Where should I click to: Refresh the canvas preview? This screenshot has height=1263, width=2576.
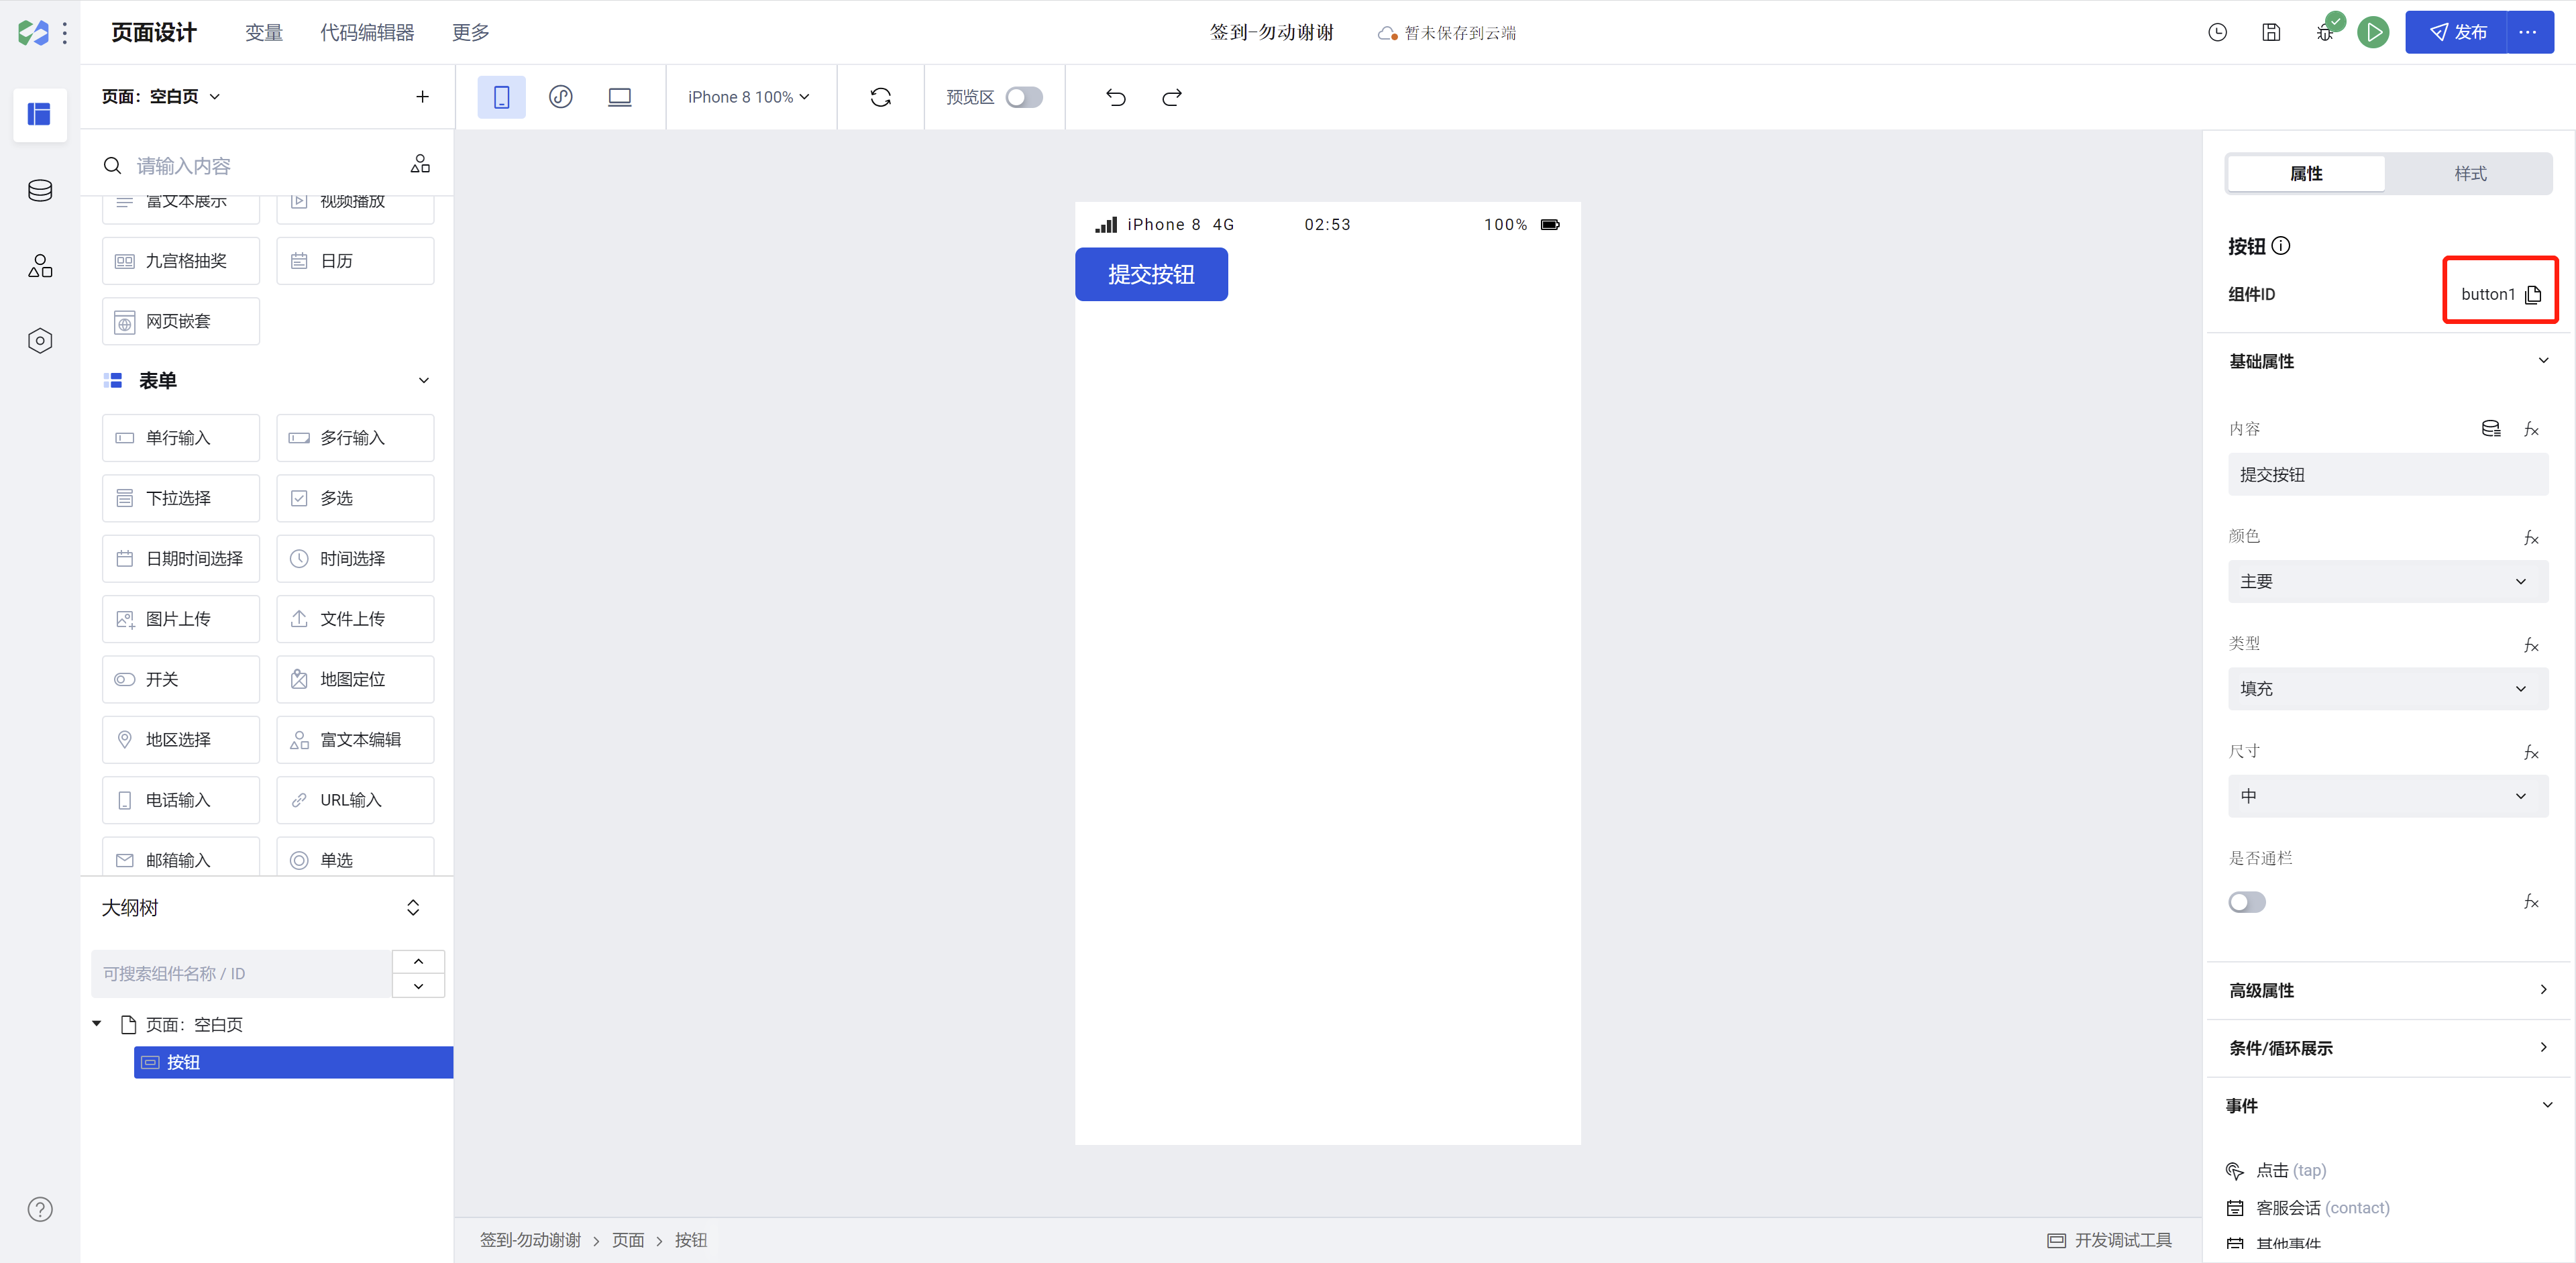[880, 97]
